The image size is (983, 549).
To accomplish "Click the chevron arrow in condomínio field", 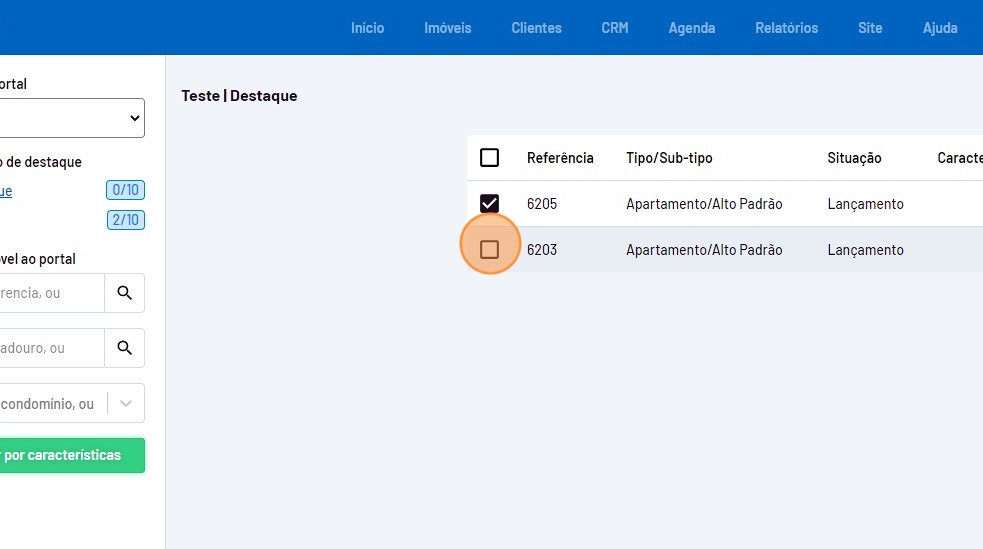I will [x=126, y=404].
